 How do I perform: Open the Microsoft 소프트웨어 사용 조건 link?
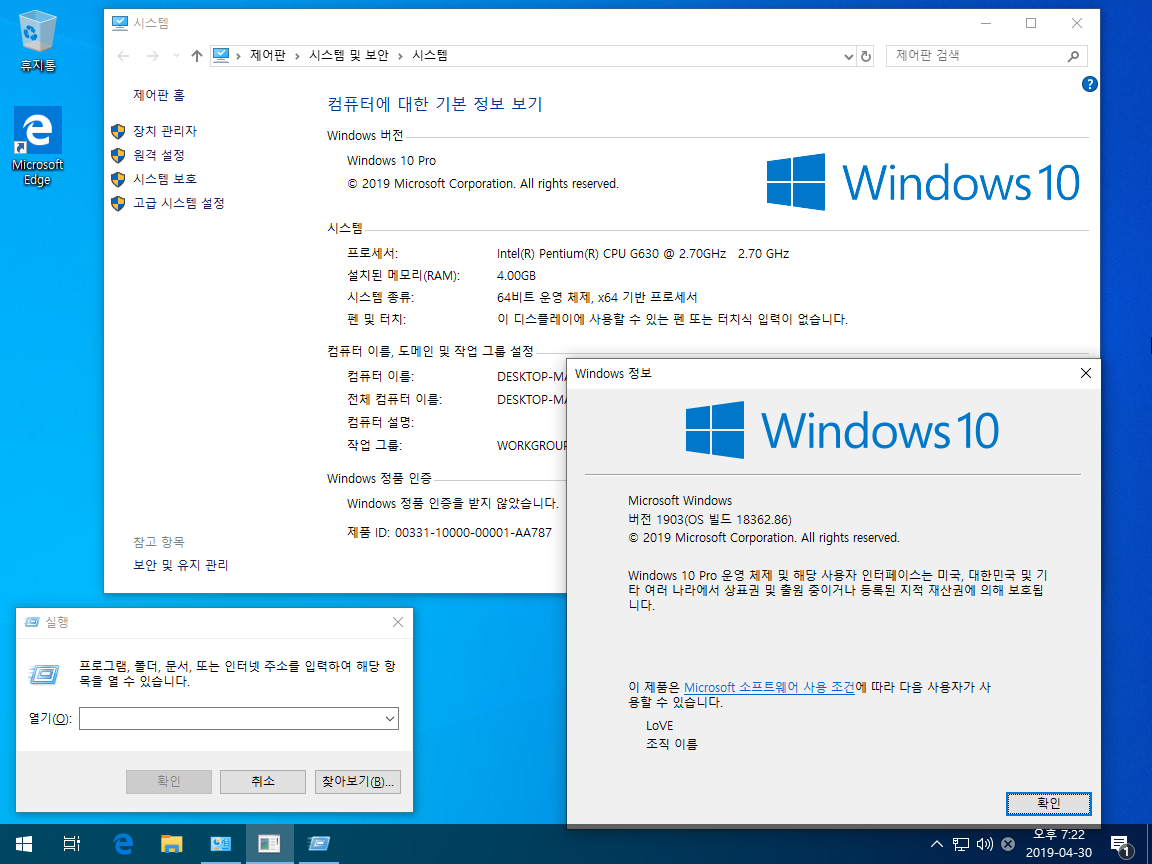coord(769,687)
